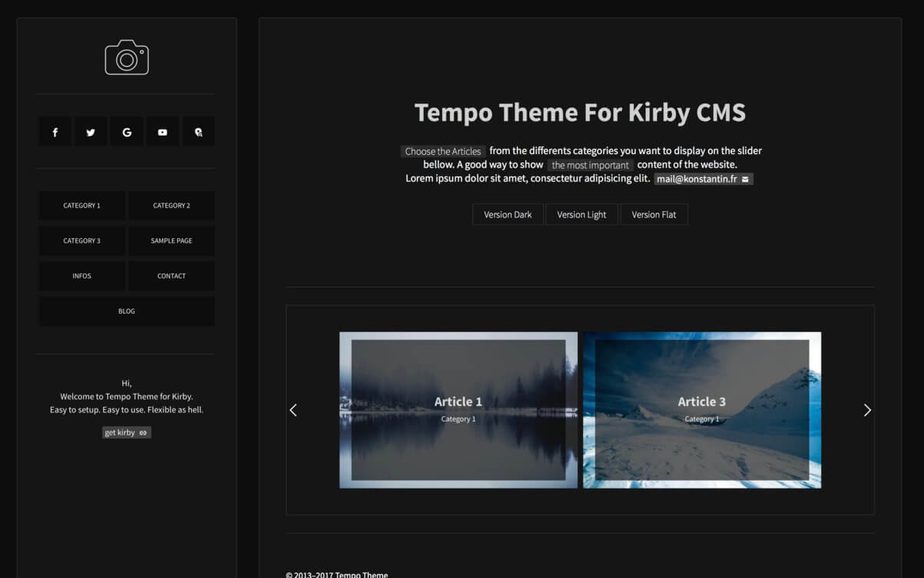Open the Contact page
The height and width of the screenshot is (578, 924).
[x=171, y=276]
